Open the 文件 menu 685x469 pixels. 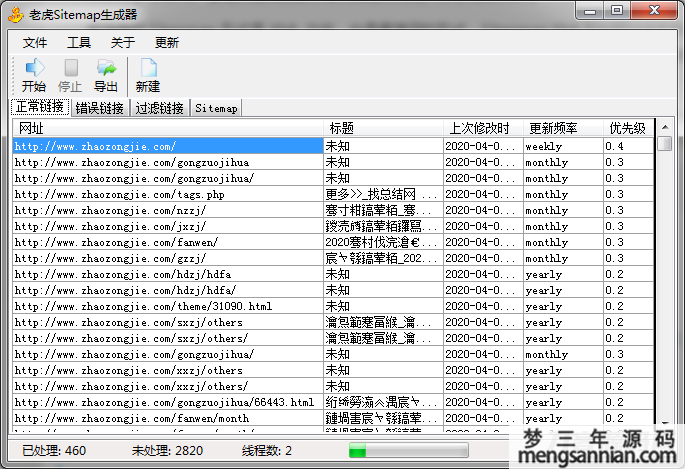tap(35, 42)
